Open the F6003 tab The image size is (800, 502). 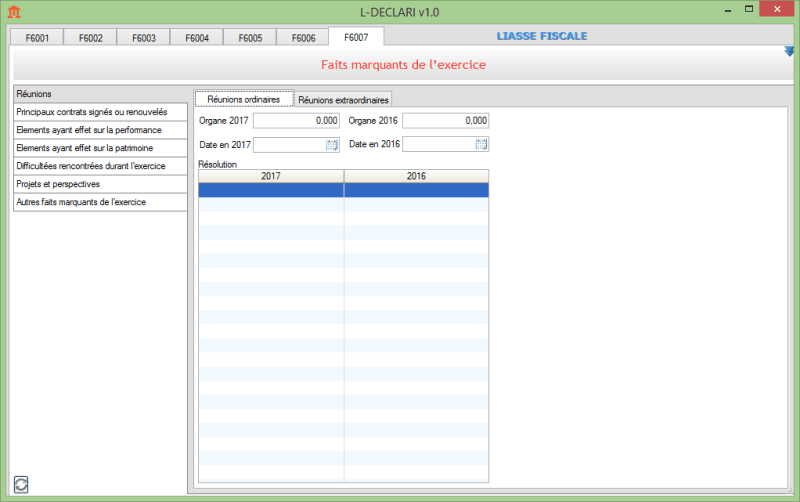143,38
